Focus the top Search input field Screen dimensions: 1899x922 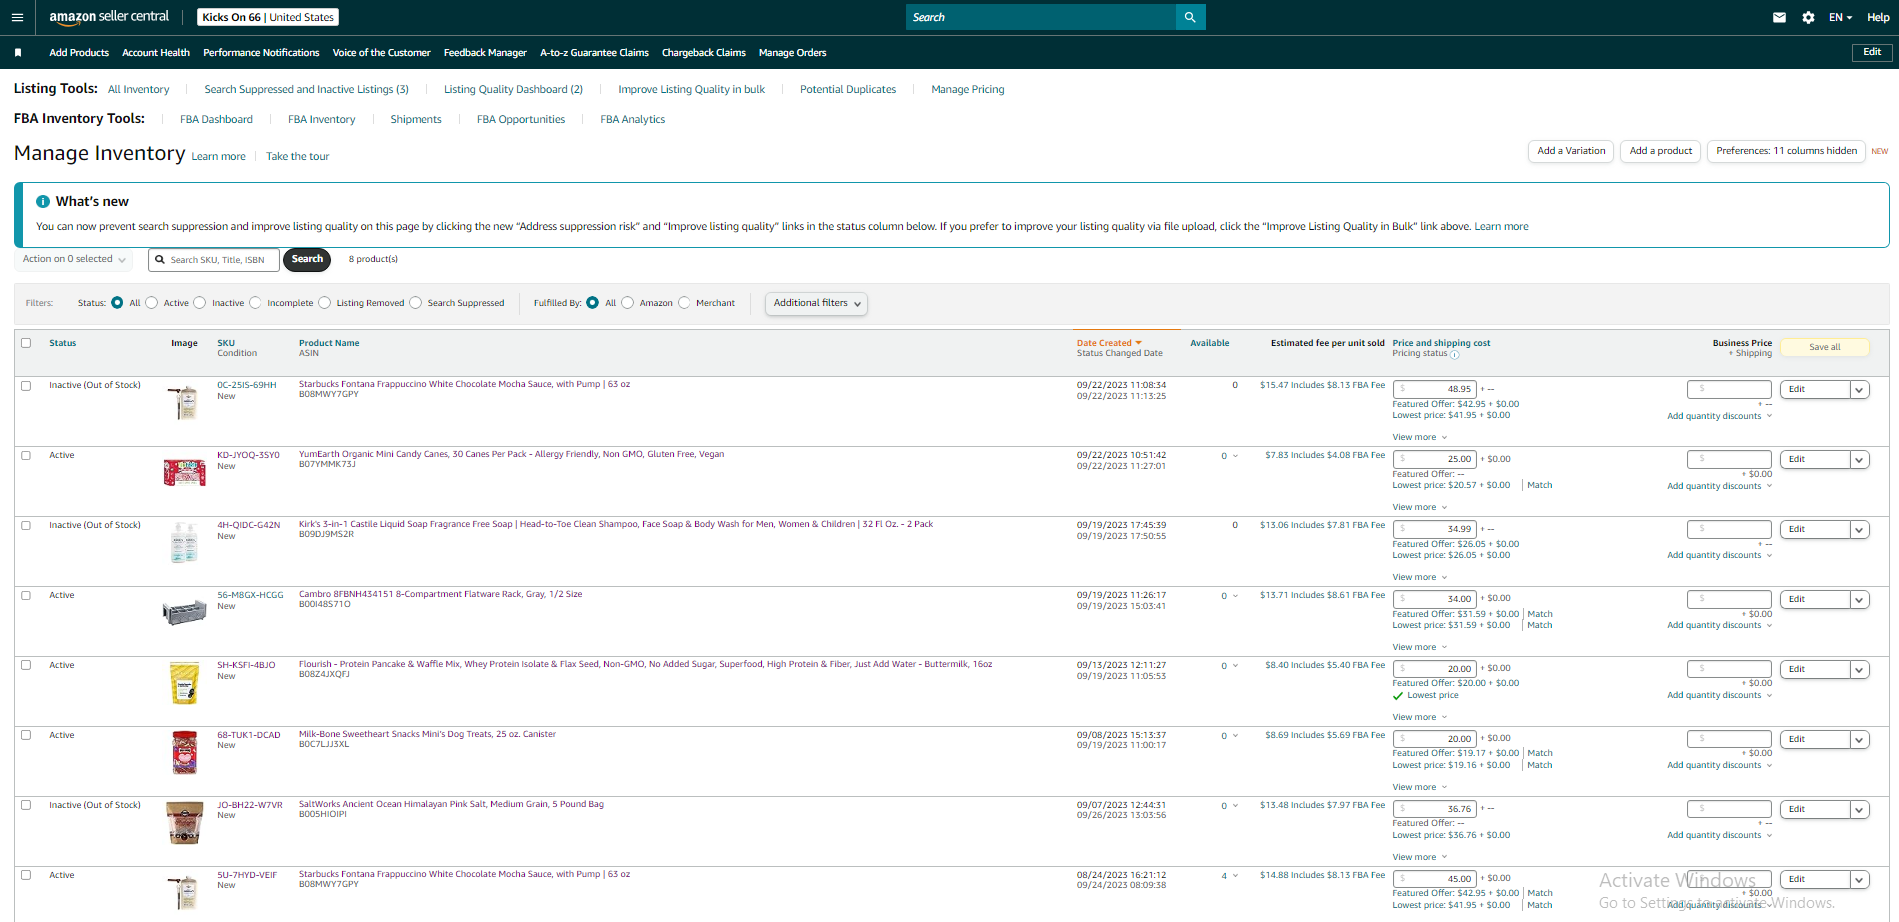click(x=1041, y=17)
